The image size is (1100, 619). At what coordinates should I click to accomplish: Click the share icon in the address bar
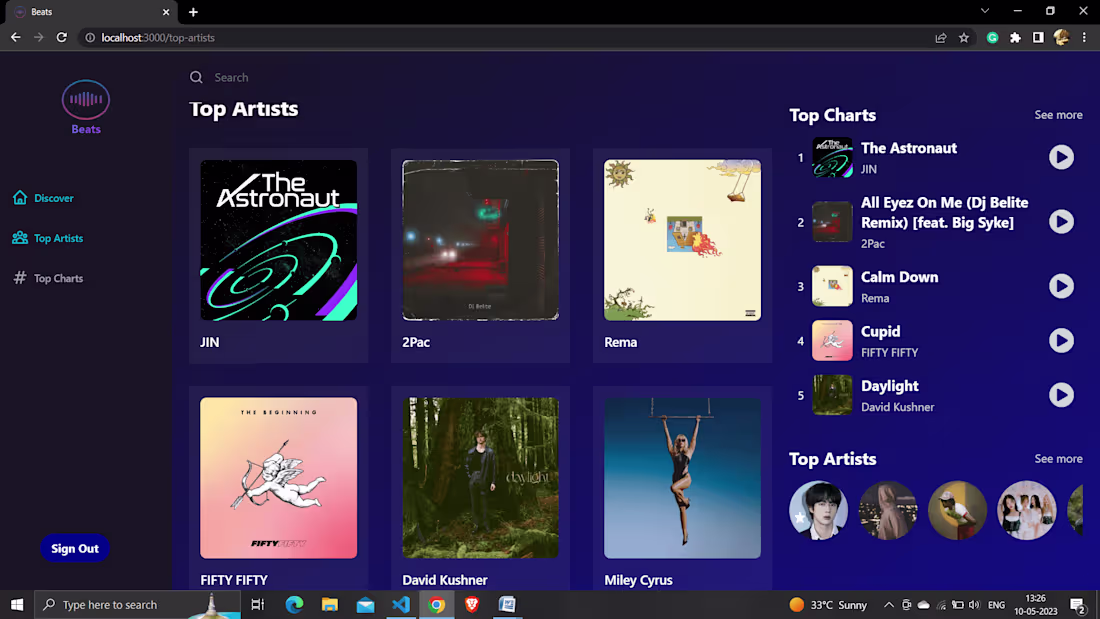point(940,37)
